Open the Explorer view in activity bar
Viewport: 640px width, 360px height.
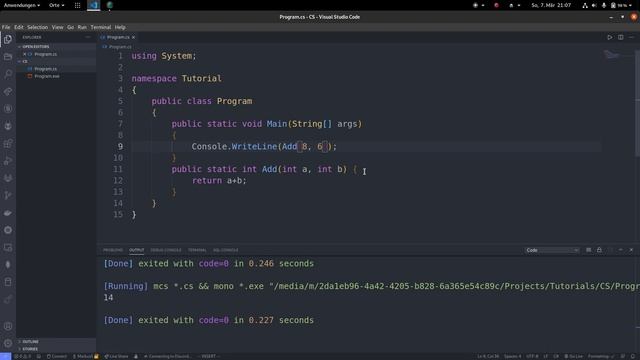click(x=8, y=39)
